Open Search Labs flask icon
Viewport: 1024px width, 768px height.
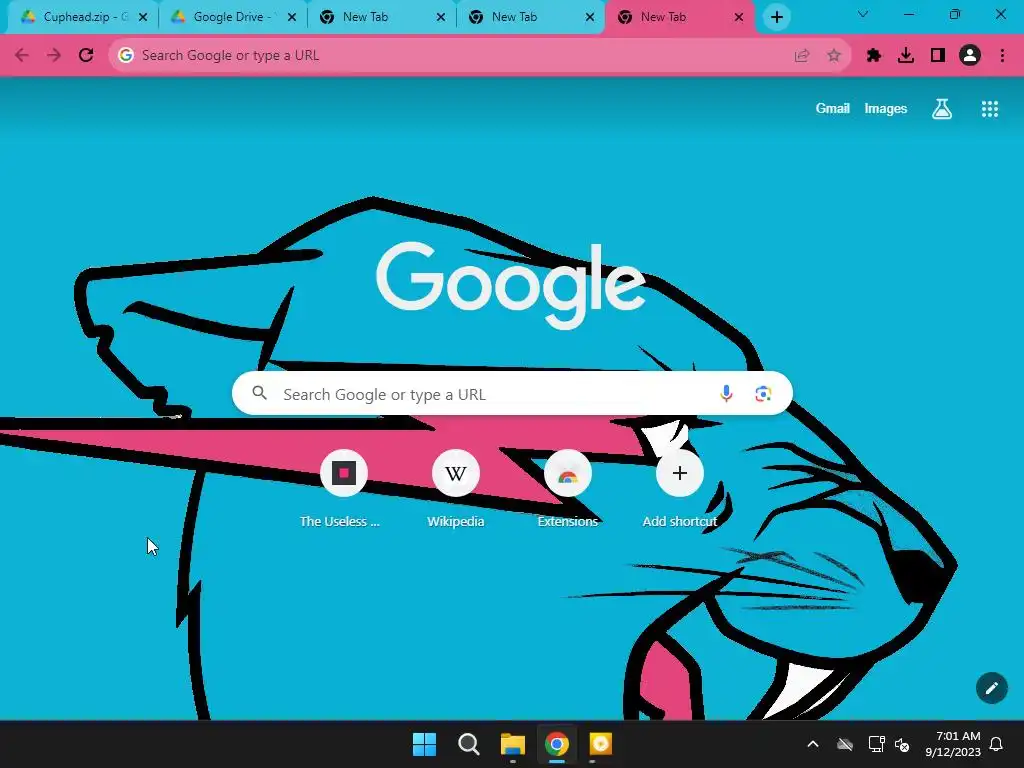click(942, 109)
